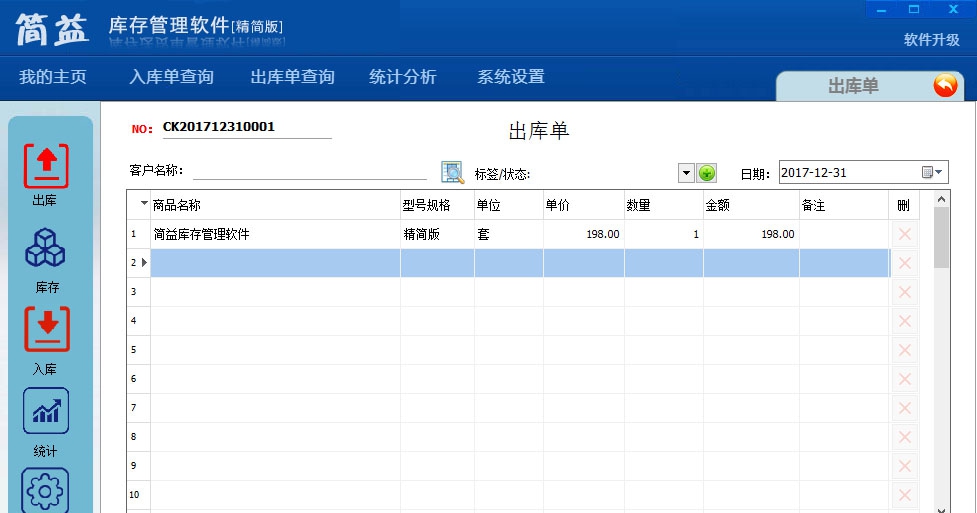
Task: Open the 库存 (inventory) cubes icon
Action: 45,247
